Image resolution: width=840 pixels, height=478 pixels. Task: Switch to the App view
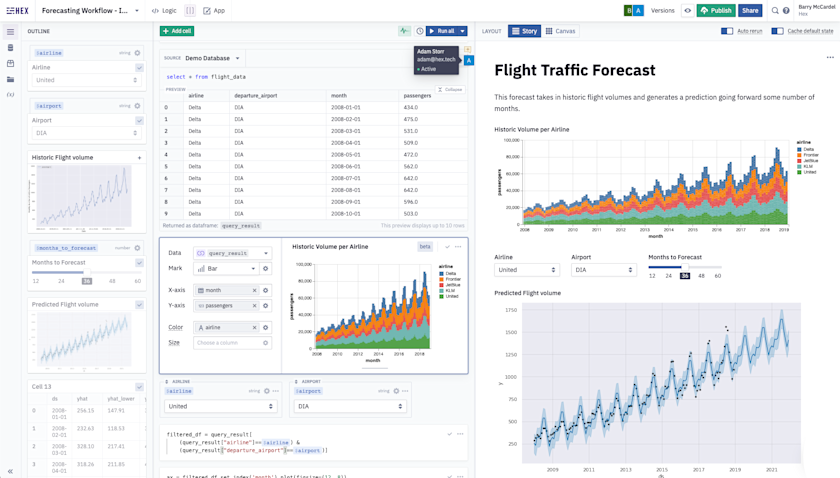(214, 11)
